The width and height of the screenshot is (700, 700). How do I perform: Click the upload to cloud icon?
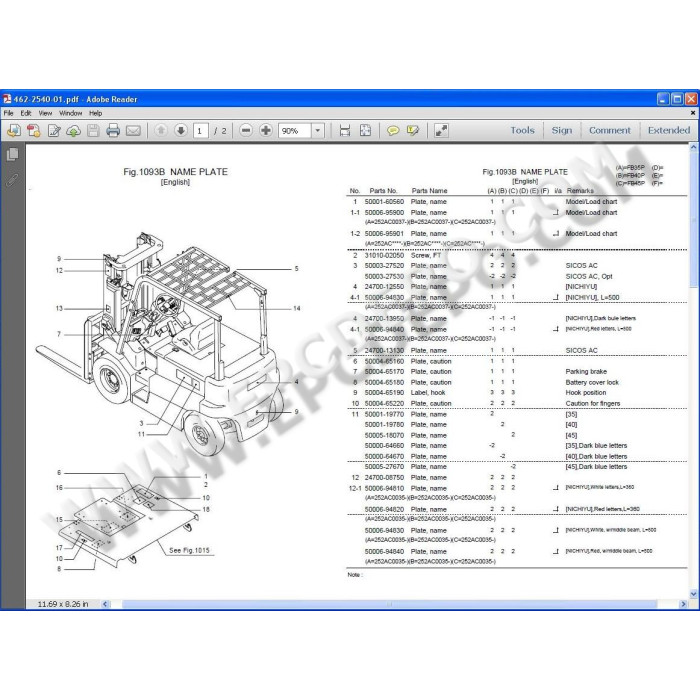tap(74, 131)
